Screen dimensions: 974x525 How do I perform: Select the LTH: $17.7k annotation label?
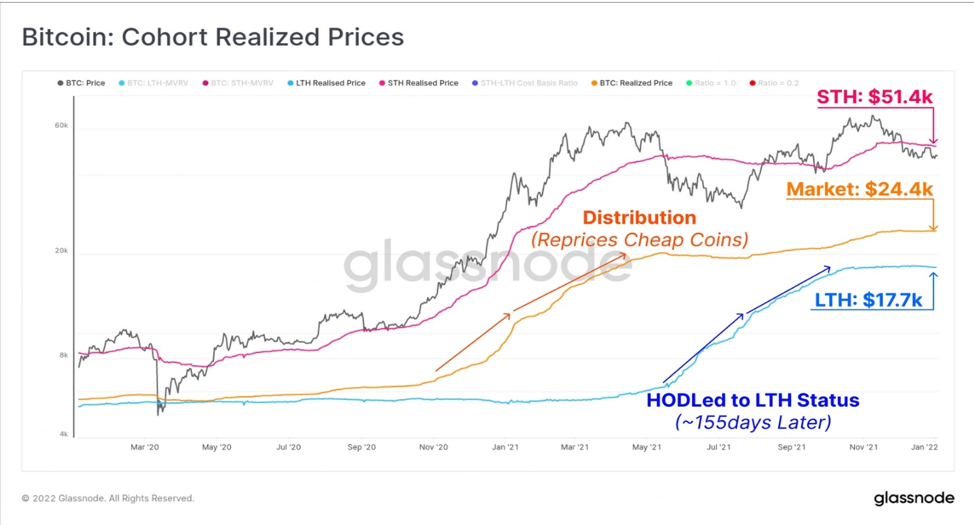[868, 300]
